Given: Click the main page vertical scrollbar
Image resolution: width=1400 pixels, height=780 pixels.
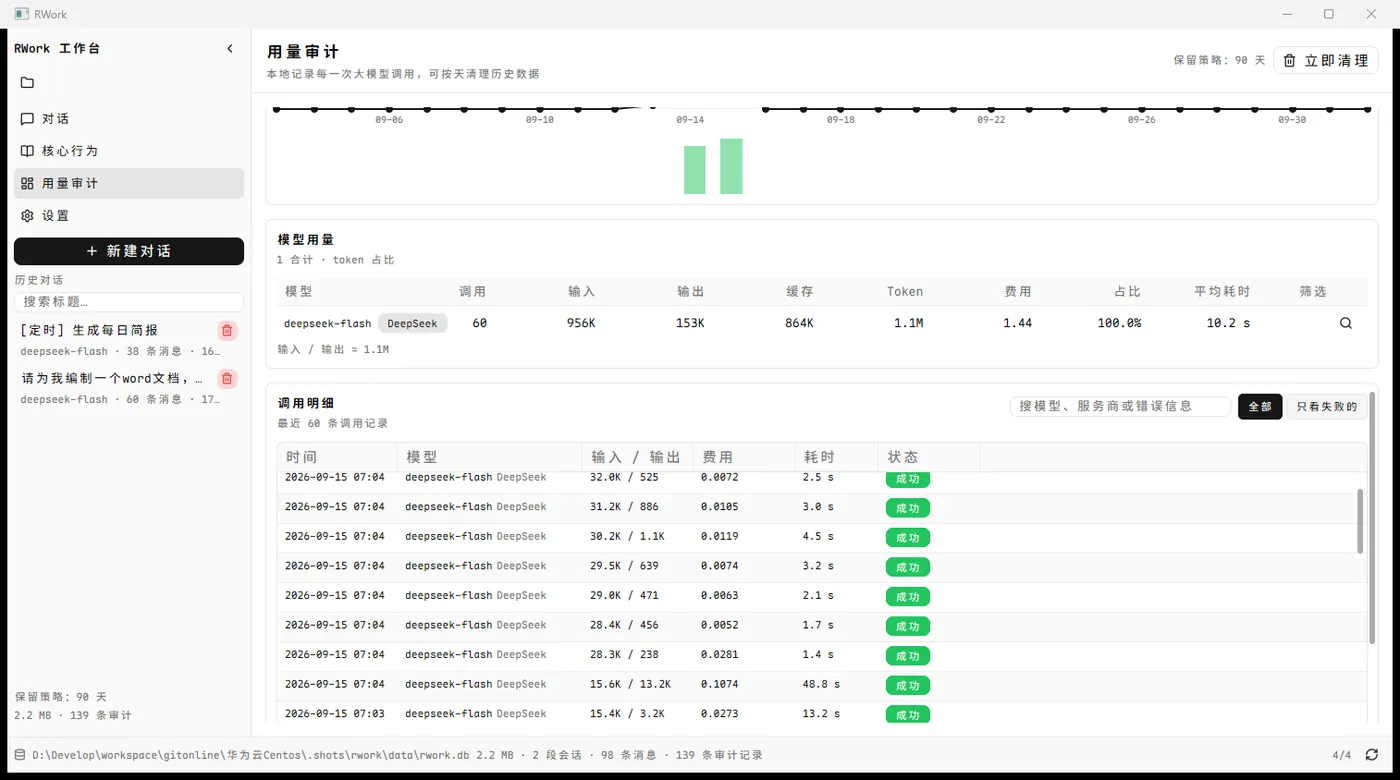Looking at the screenshot, I should click(x=1372, y=518).
